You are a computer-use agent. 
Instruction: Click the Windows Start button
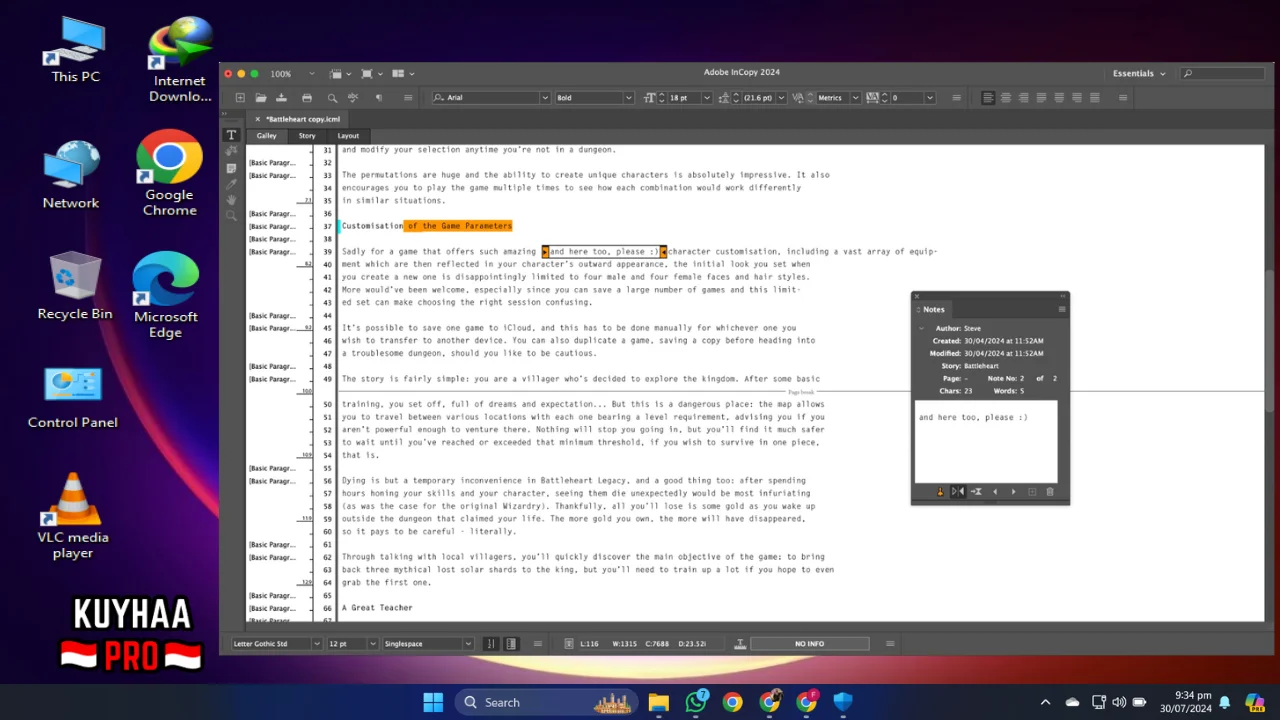pyautogui.click(x=433, y=702)
